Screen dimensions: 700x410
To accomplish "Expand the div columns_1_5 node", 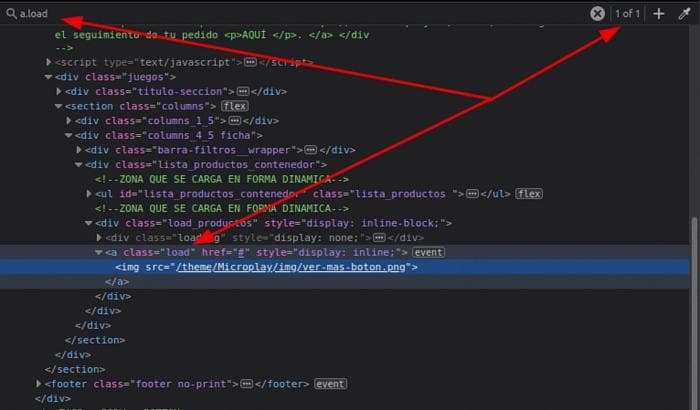I will tap(68, 121).
